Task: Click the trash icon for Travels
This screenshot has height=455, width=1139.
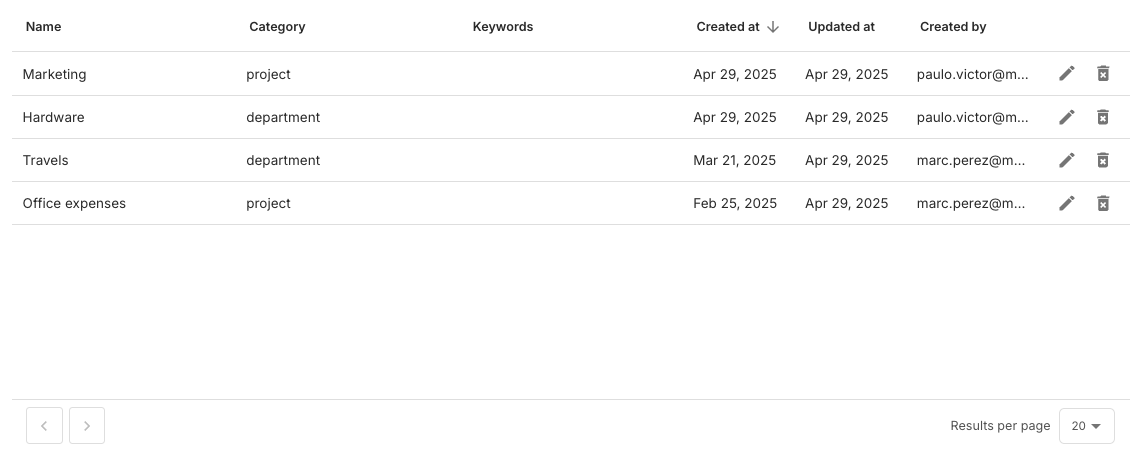Action: 1103,160
